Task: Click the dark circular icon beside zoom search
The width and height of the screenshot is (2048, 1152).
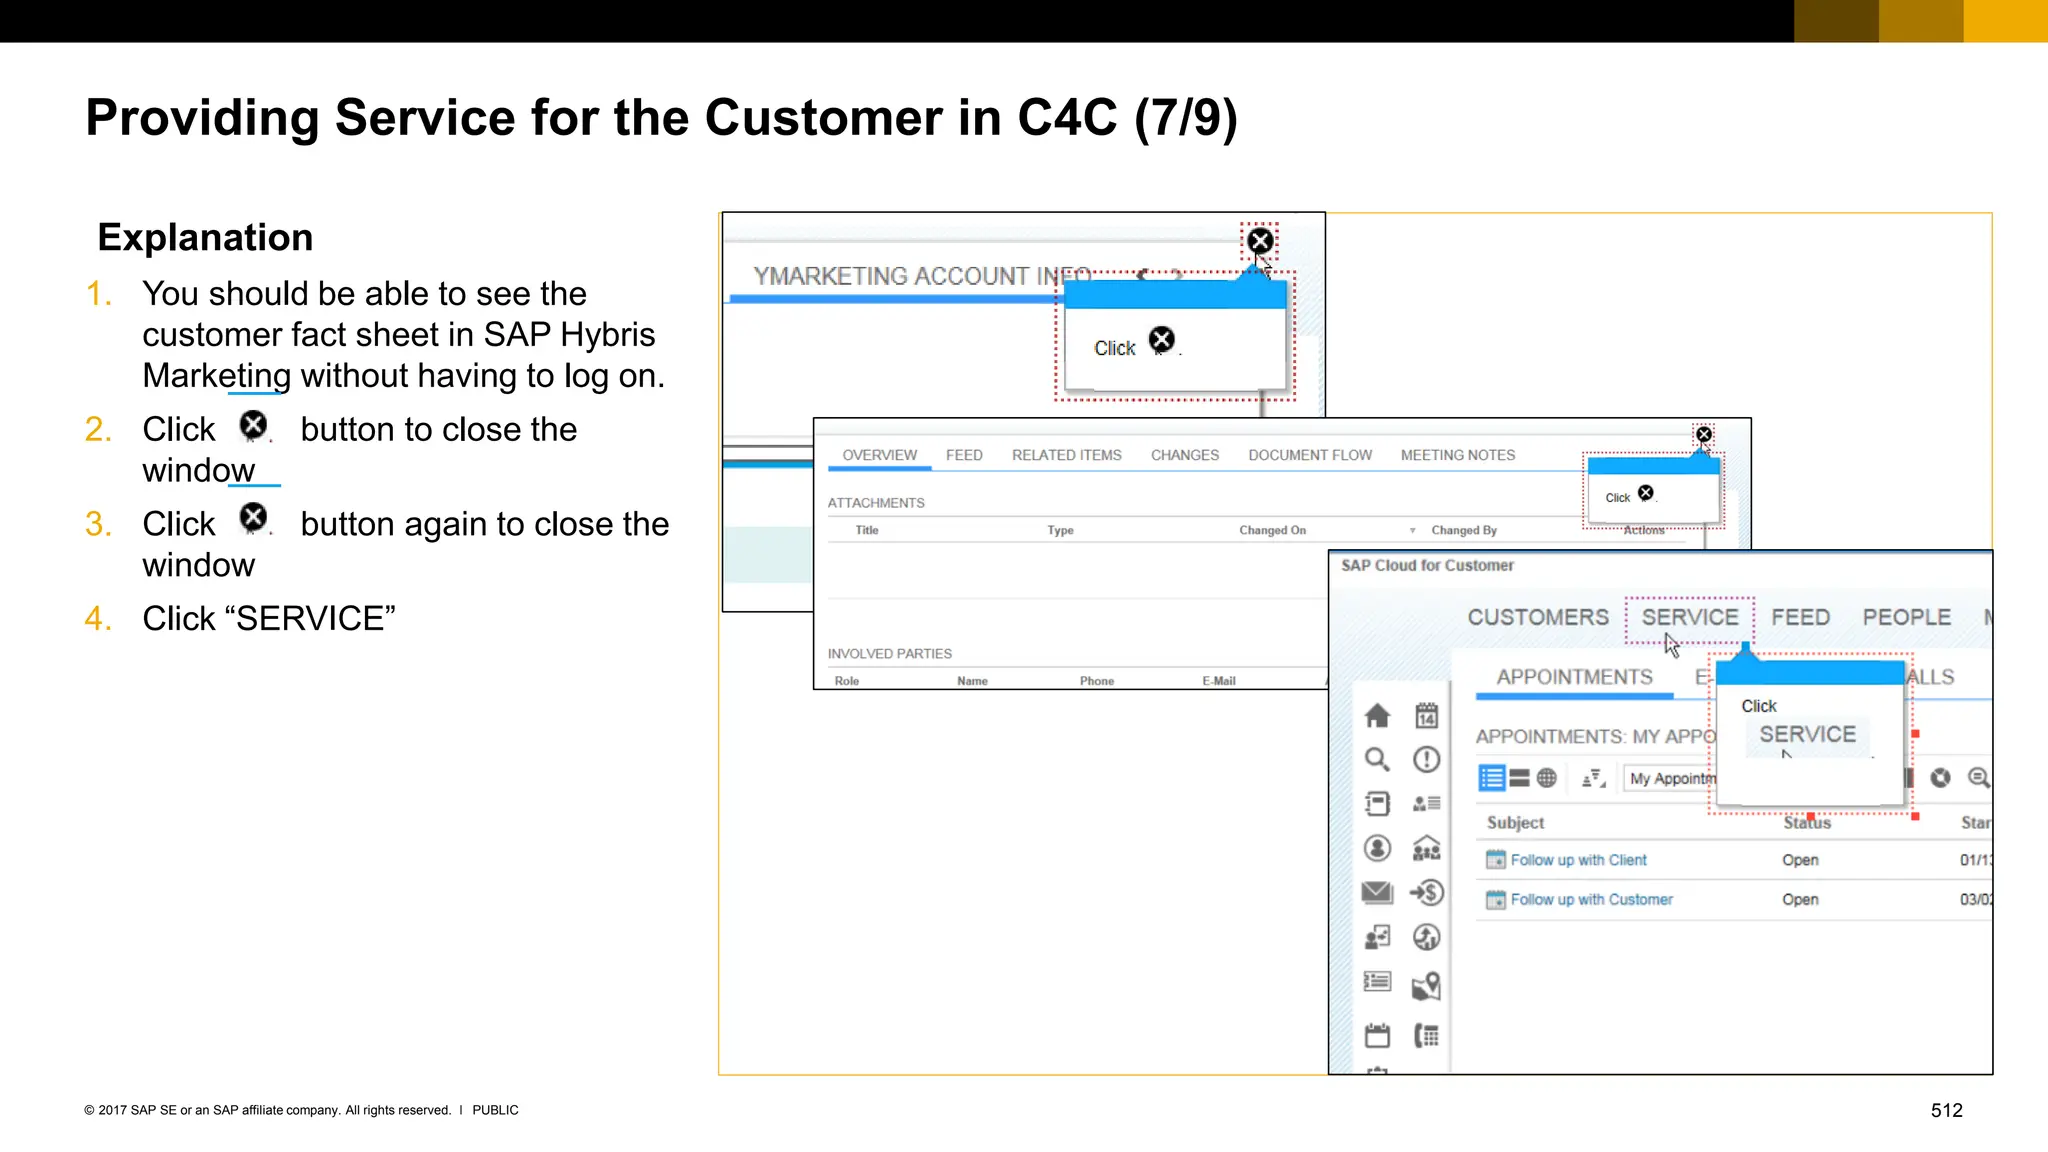Action: (x=1940, y=778)
